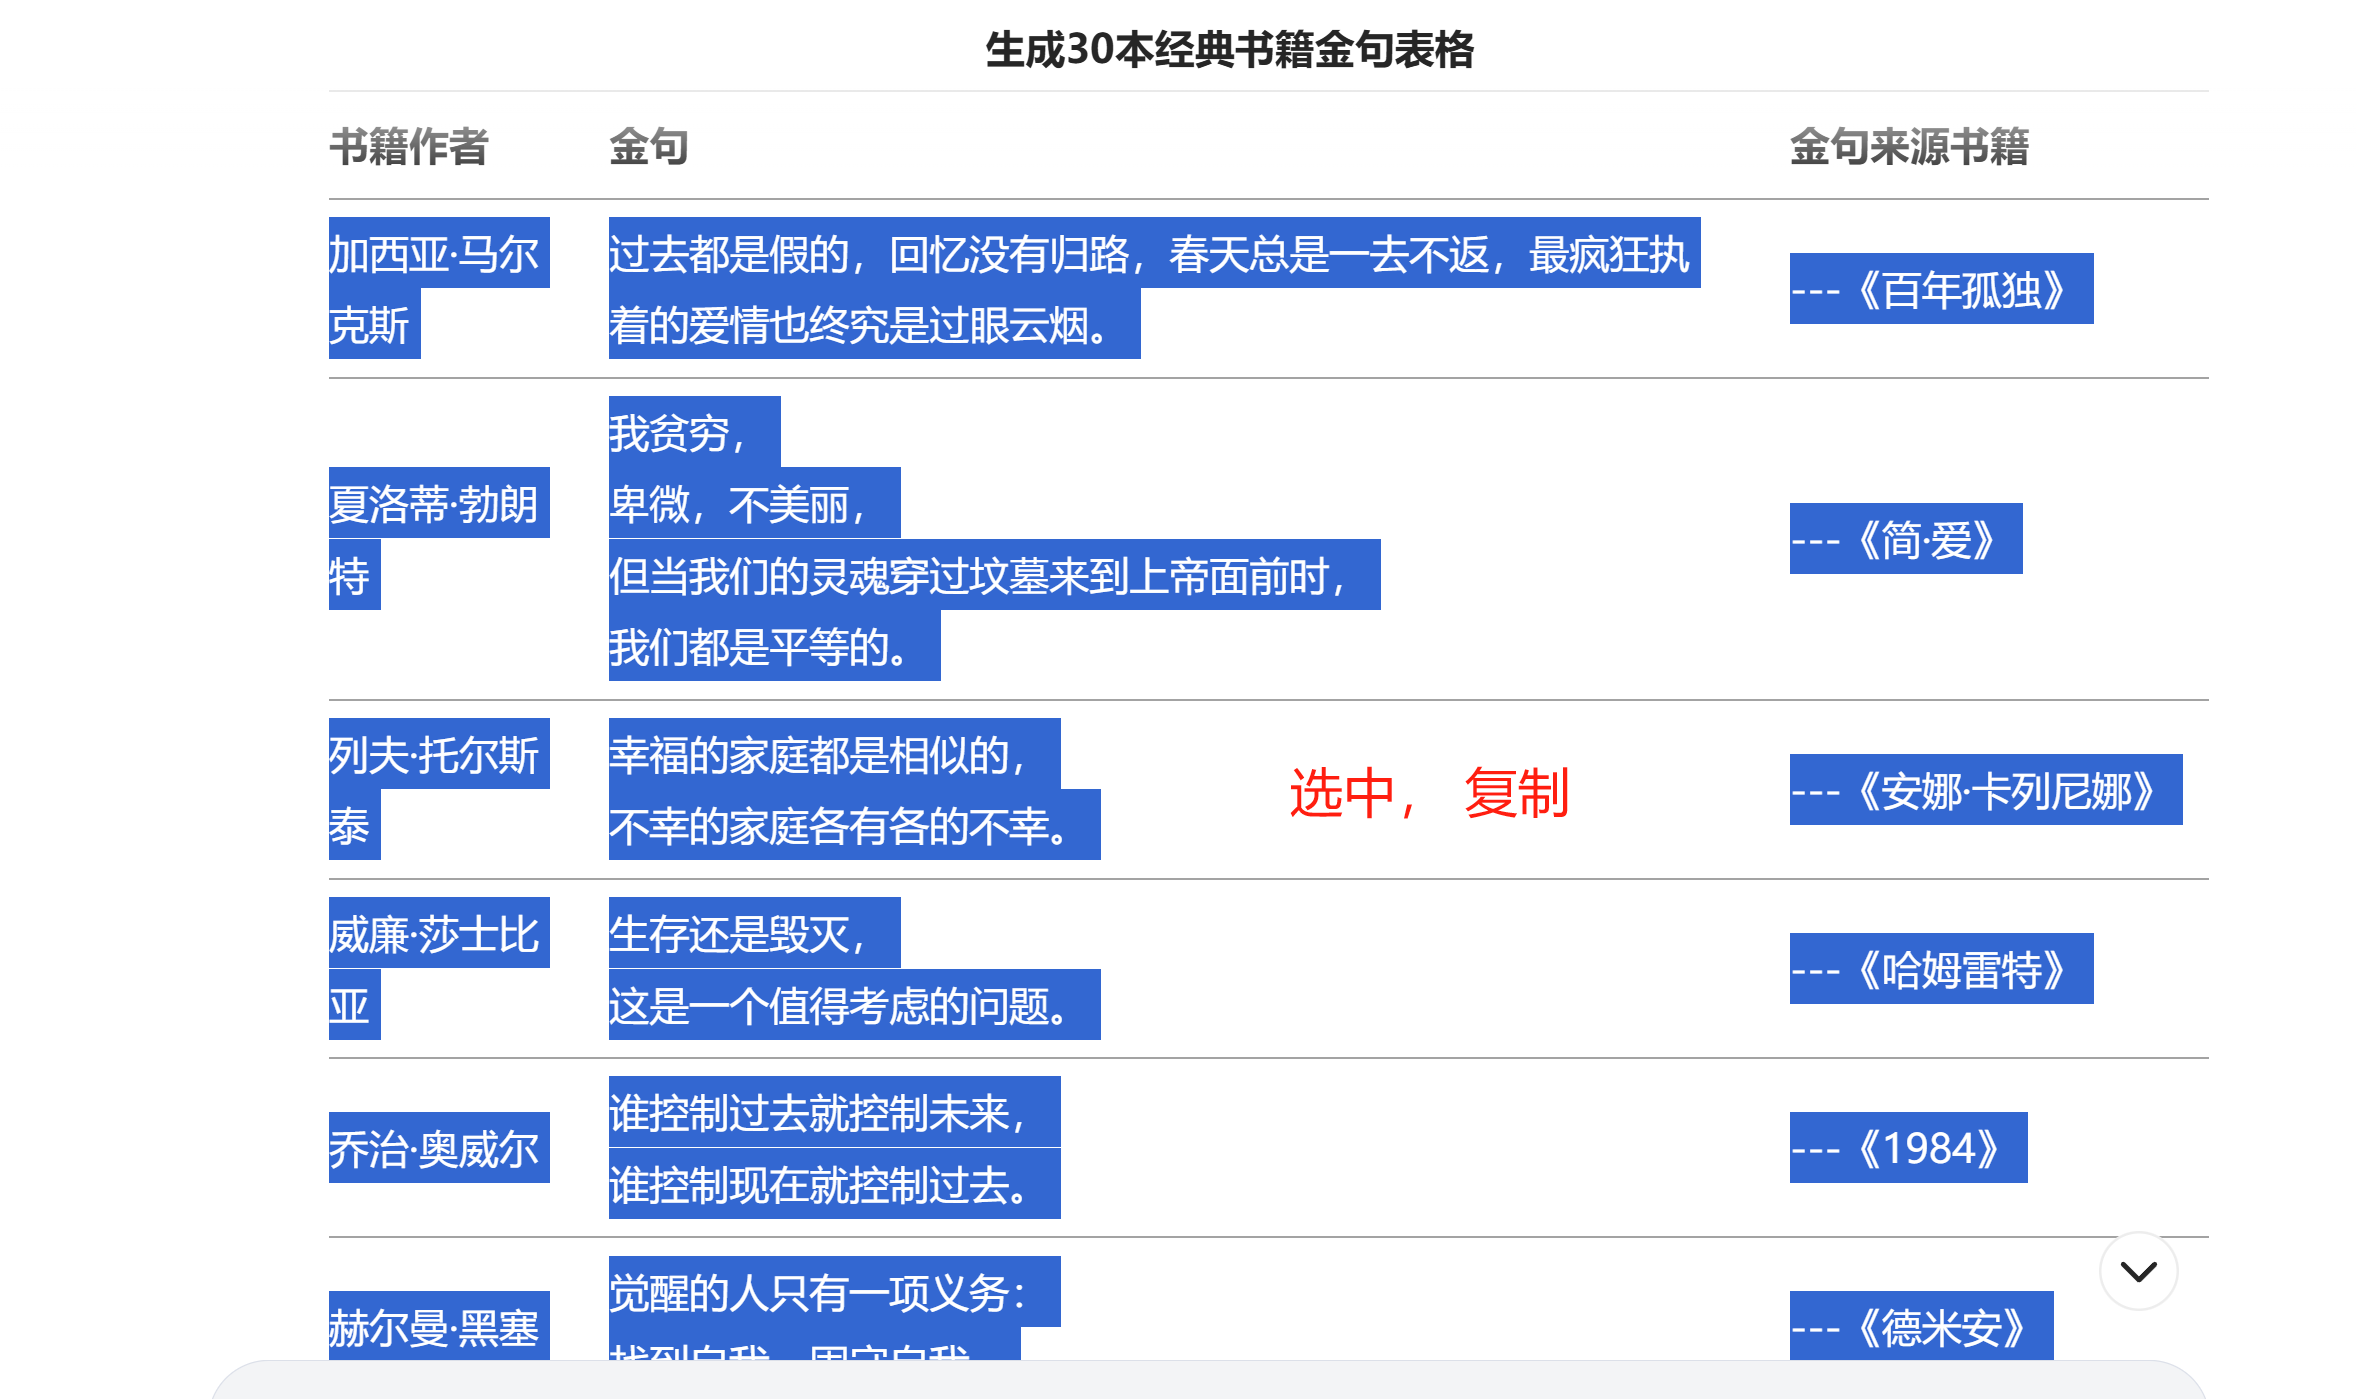Image resolution: width=2356 pixels, height=1399 pixels.
Task: Click the 金句 column header
Action: pos(649,147)
